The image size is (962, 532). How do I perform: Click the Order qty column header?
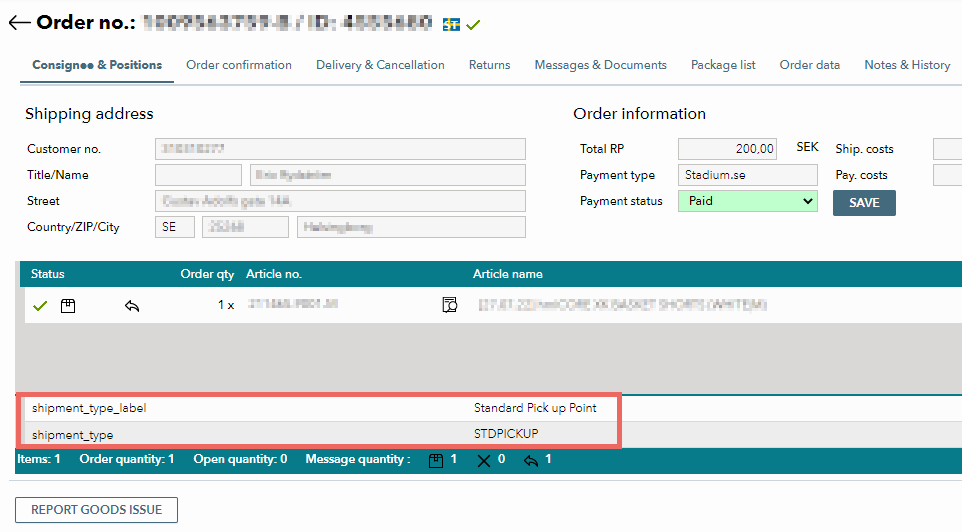point(207,274)
